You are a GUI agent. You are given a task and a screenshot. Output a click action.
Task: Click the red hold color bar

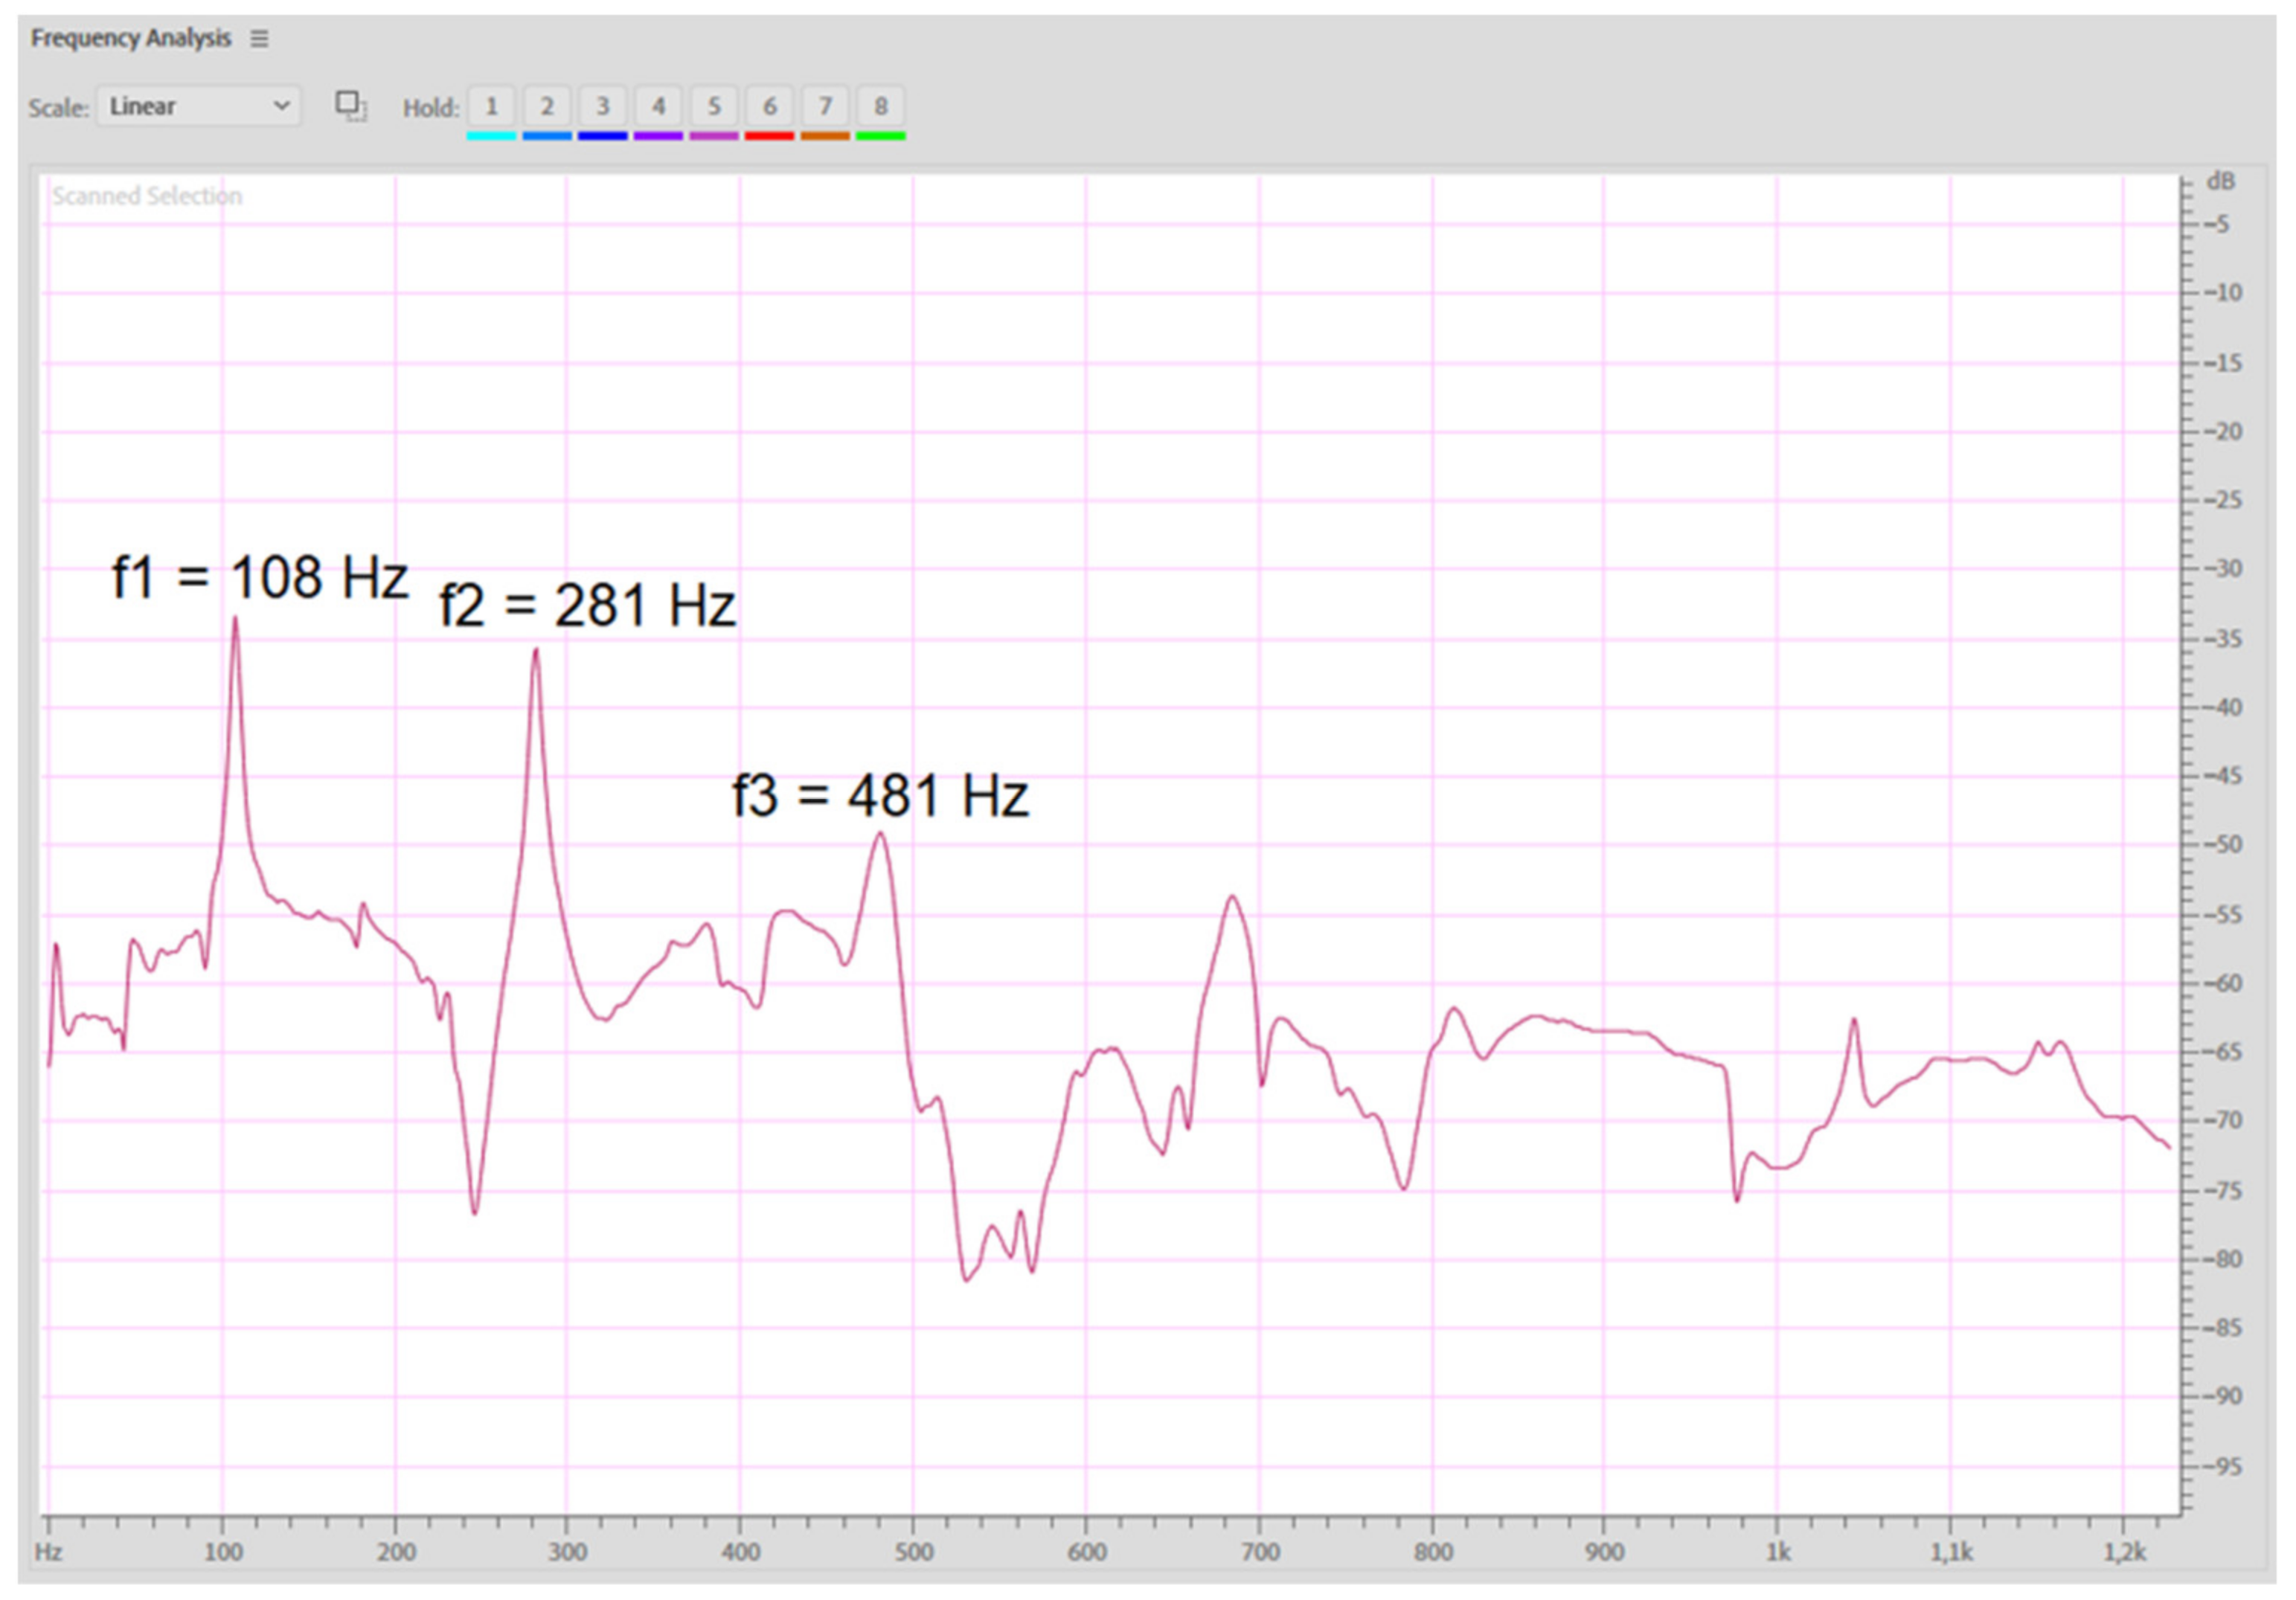[x=769, y=136]
